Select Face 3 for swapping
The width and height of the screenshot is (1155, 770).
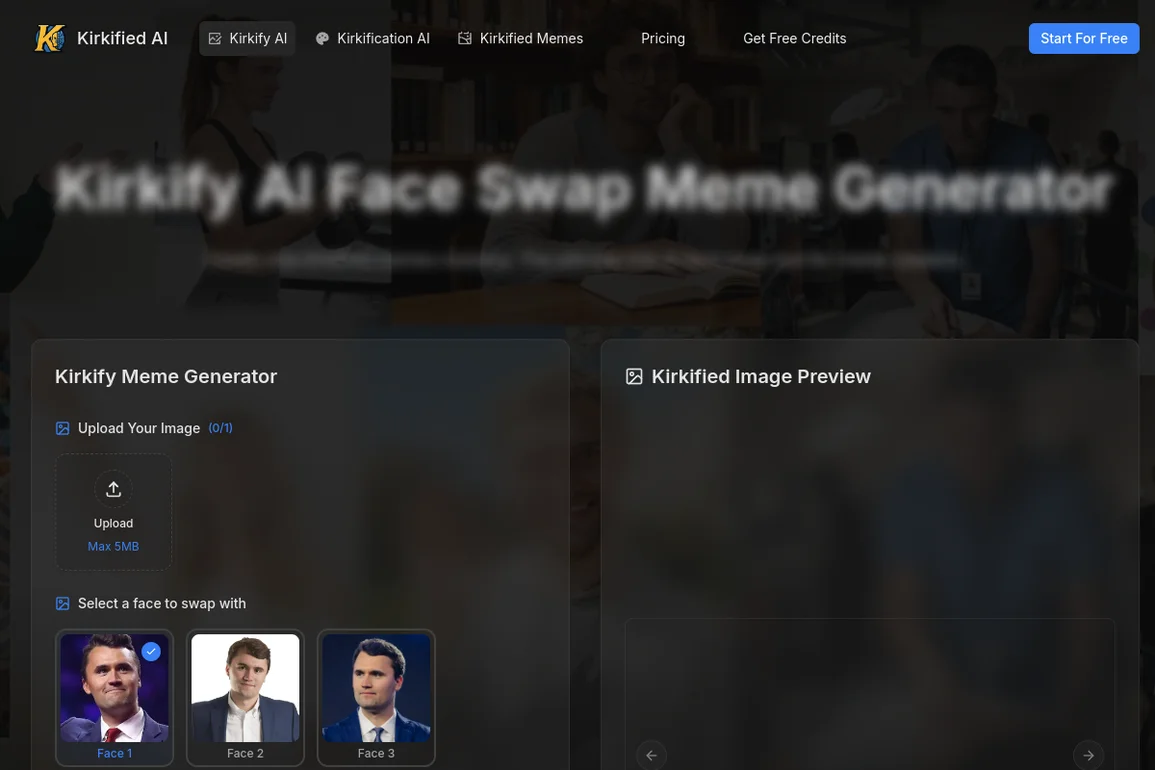click(376, 697)
